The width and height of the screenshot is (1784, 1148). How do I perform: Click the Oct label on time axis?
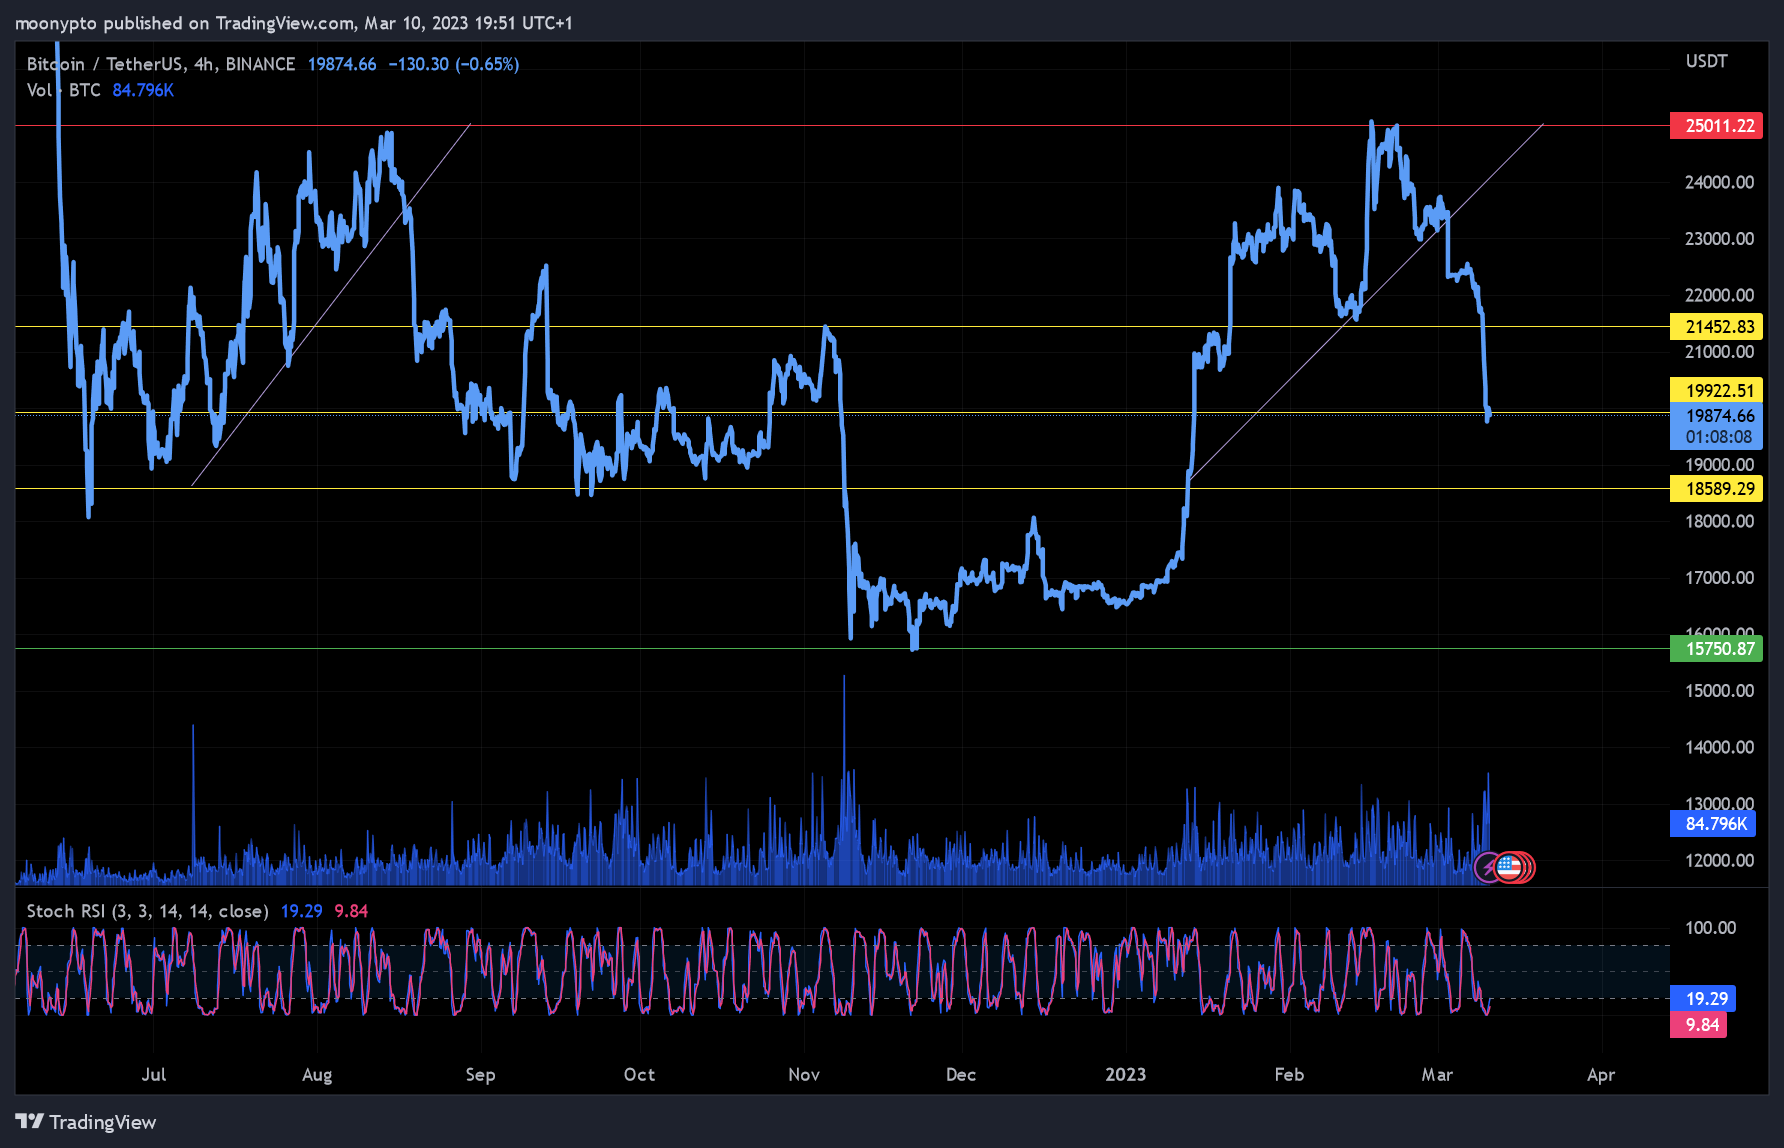point(640,1075)
